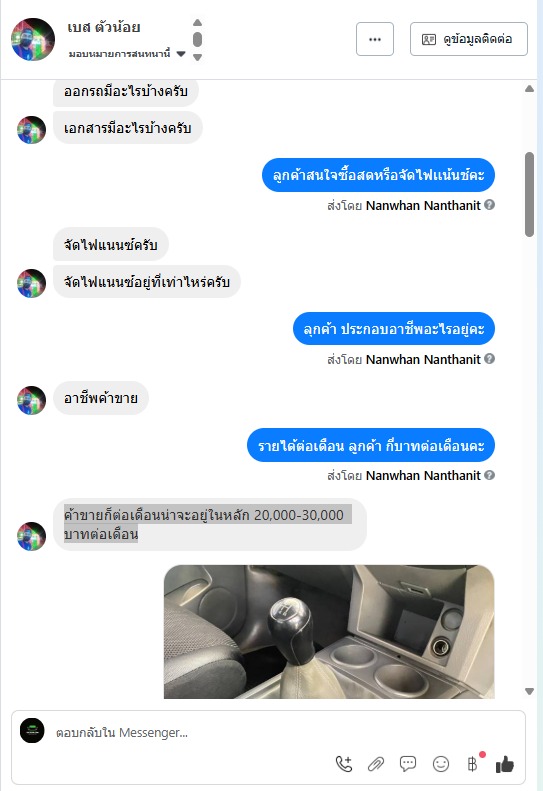This screenshot has height=791, width=543.
Task: Click the page avatar in reply box
Action: (x=32, y=730)
